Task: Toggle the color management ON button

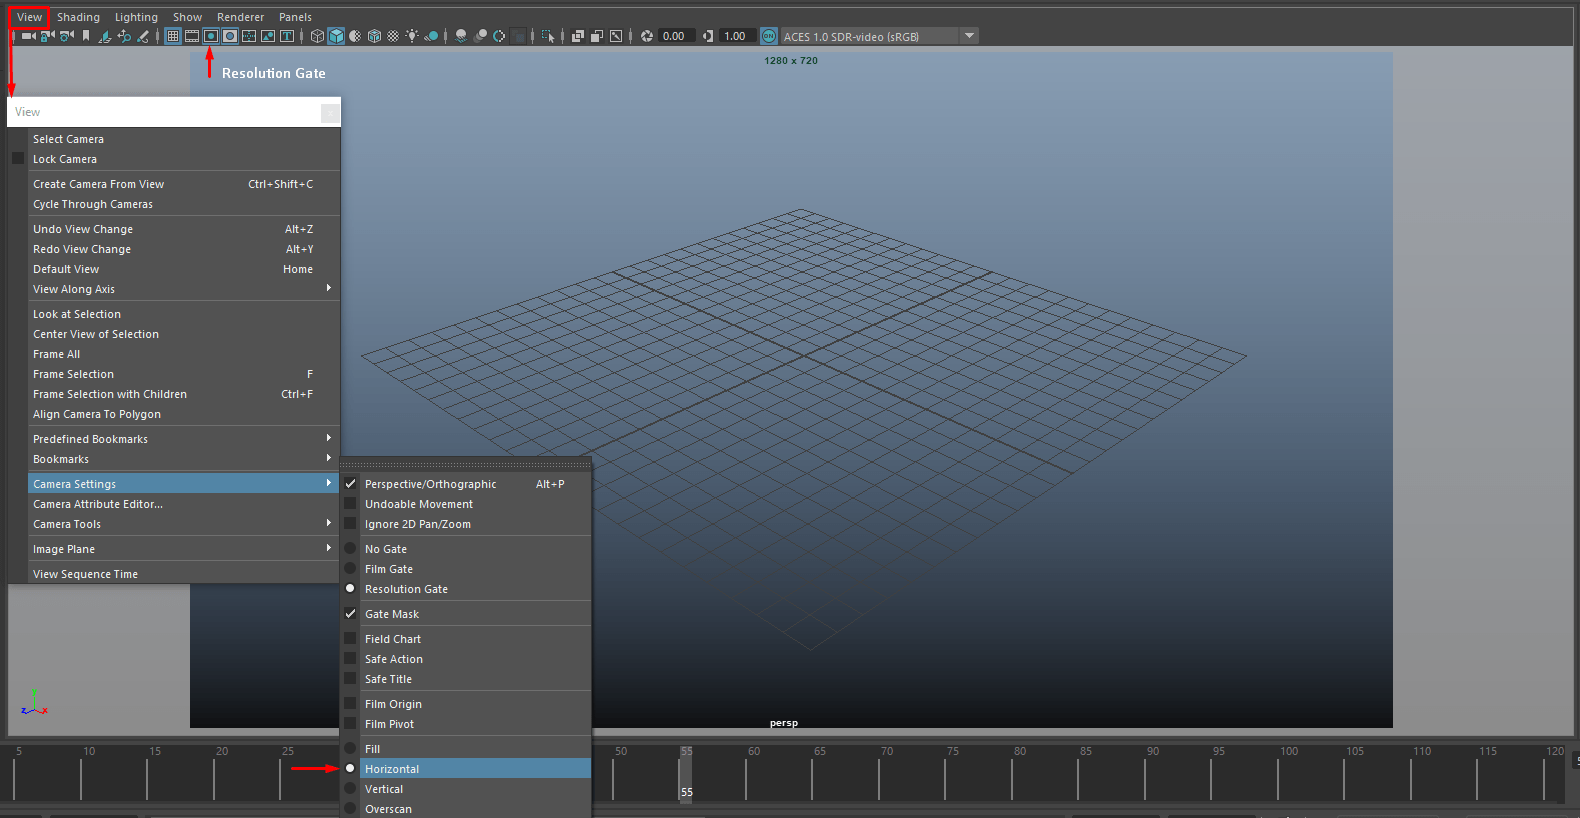Action: tap(768, 36)
